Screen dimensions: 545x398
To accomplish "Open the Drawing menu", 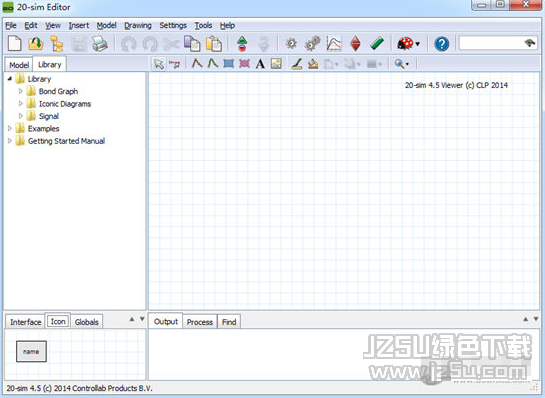I will click(x=138, y=25).
